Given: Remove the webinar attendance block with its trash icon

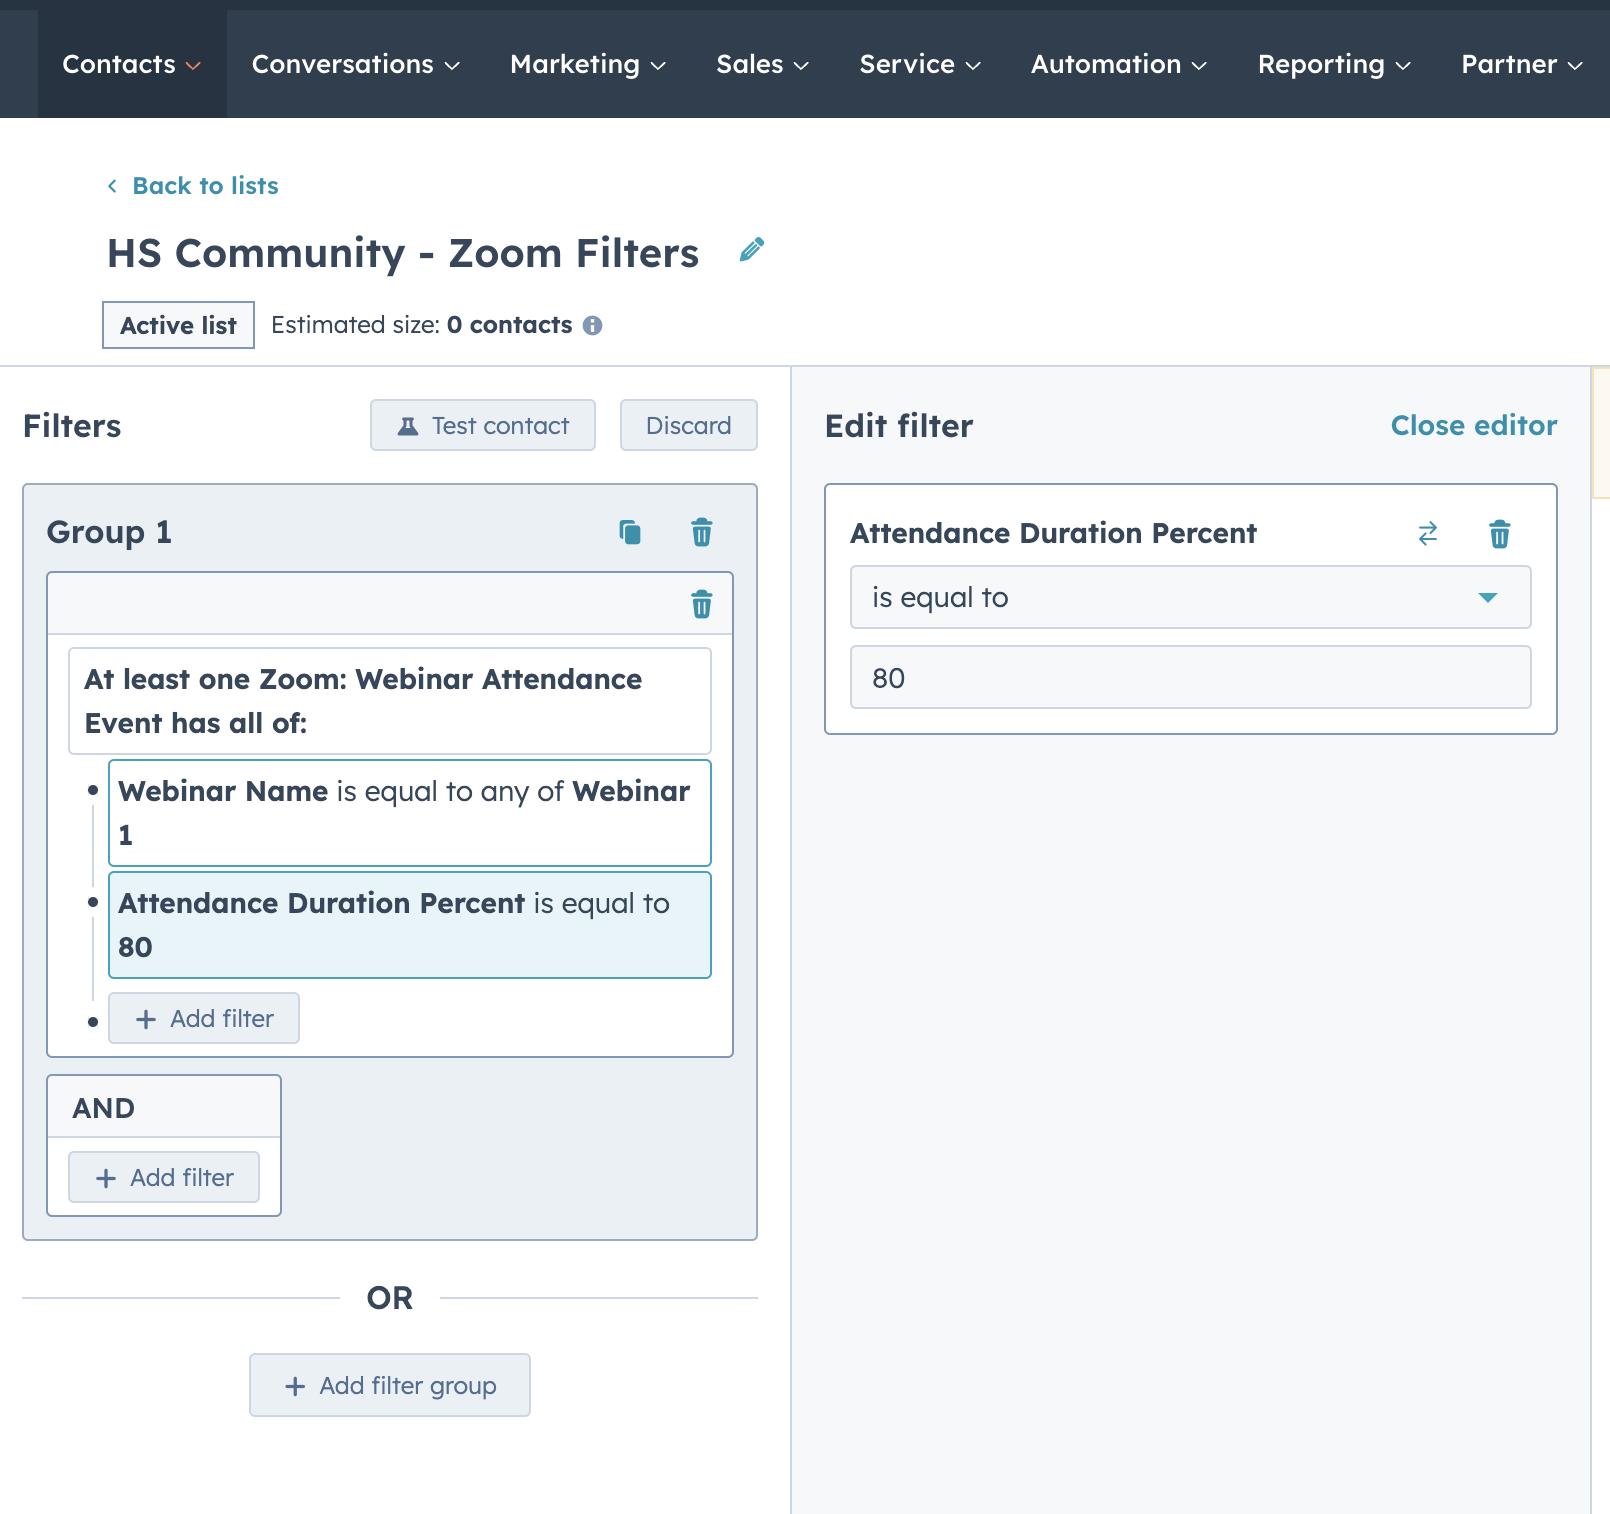Looking at the screenshot, I should pyautogui.click(x=701, y=604).
